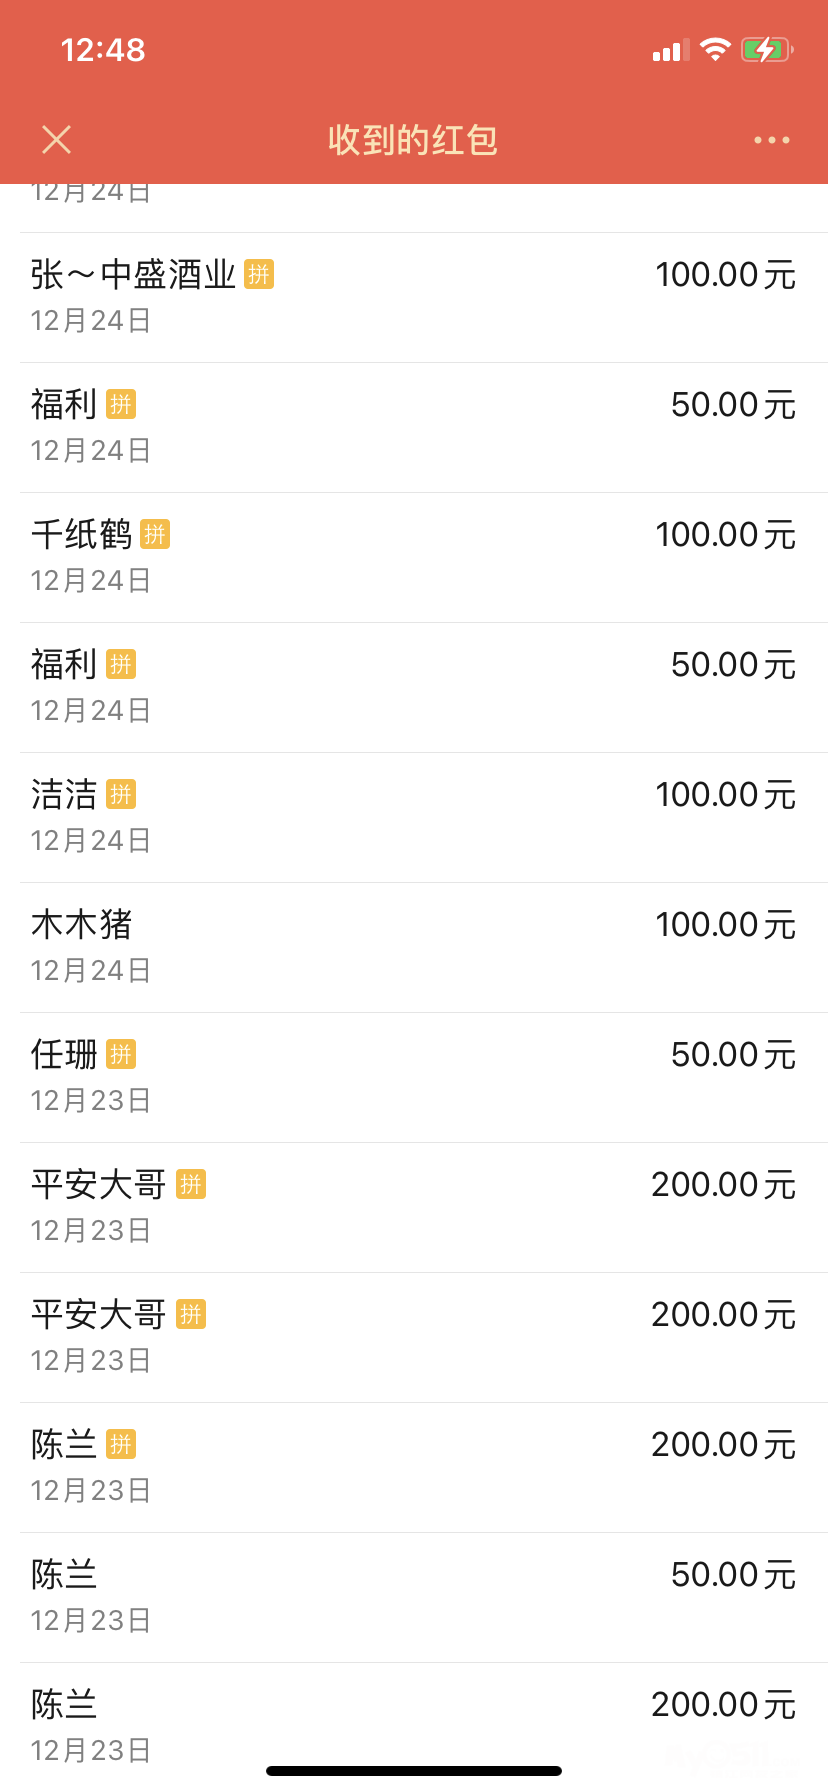This screenshot has width=828, height=1792.
Task: Select the 任珊 red packet entry
Action: click(x=414, y=1077)
